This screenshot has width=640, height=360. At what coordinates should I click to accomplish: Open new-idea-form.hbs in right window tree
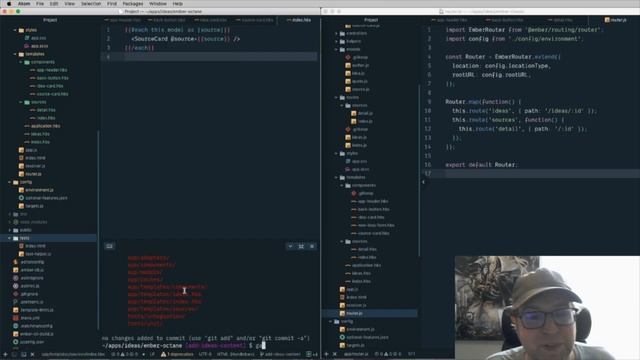[x=376, y=225]
